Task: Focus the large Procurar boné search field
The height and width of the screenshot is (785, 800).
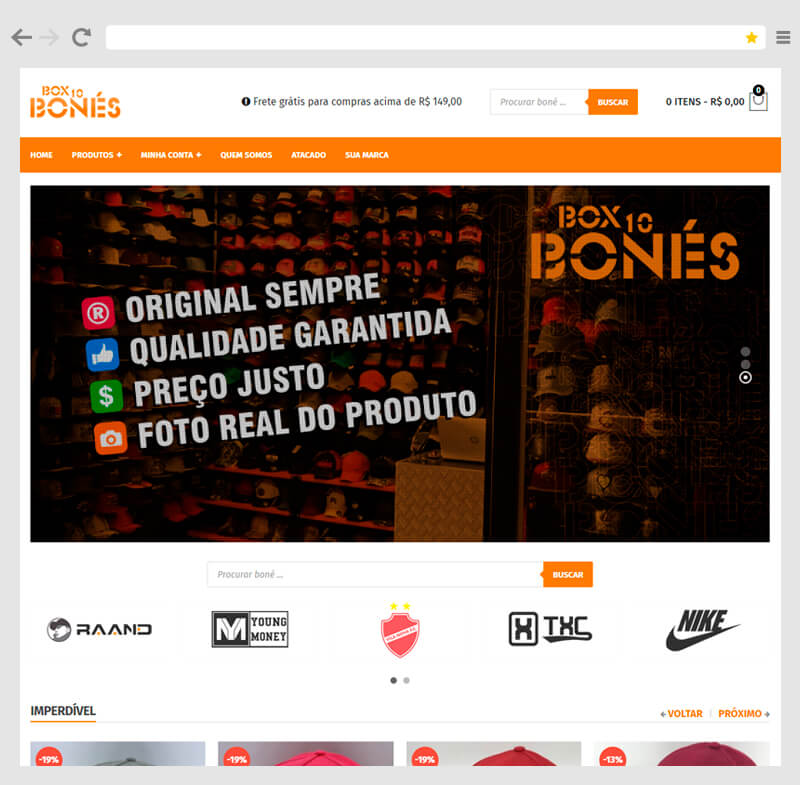Action: [x=375, y=574]
